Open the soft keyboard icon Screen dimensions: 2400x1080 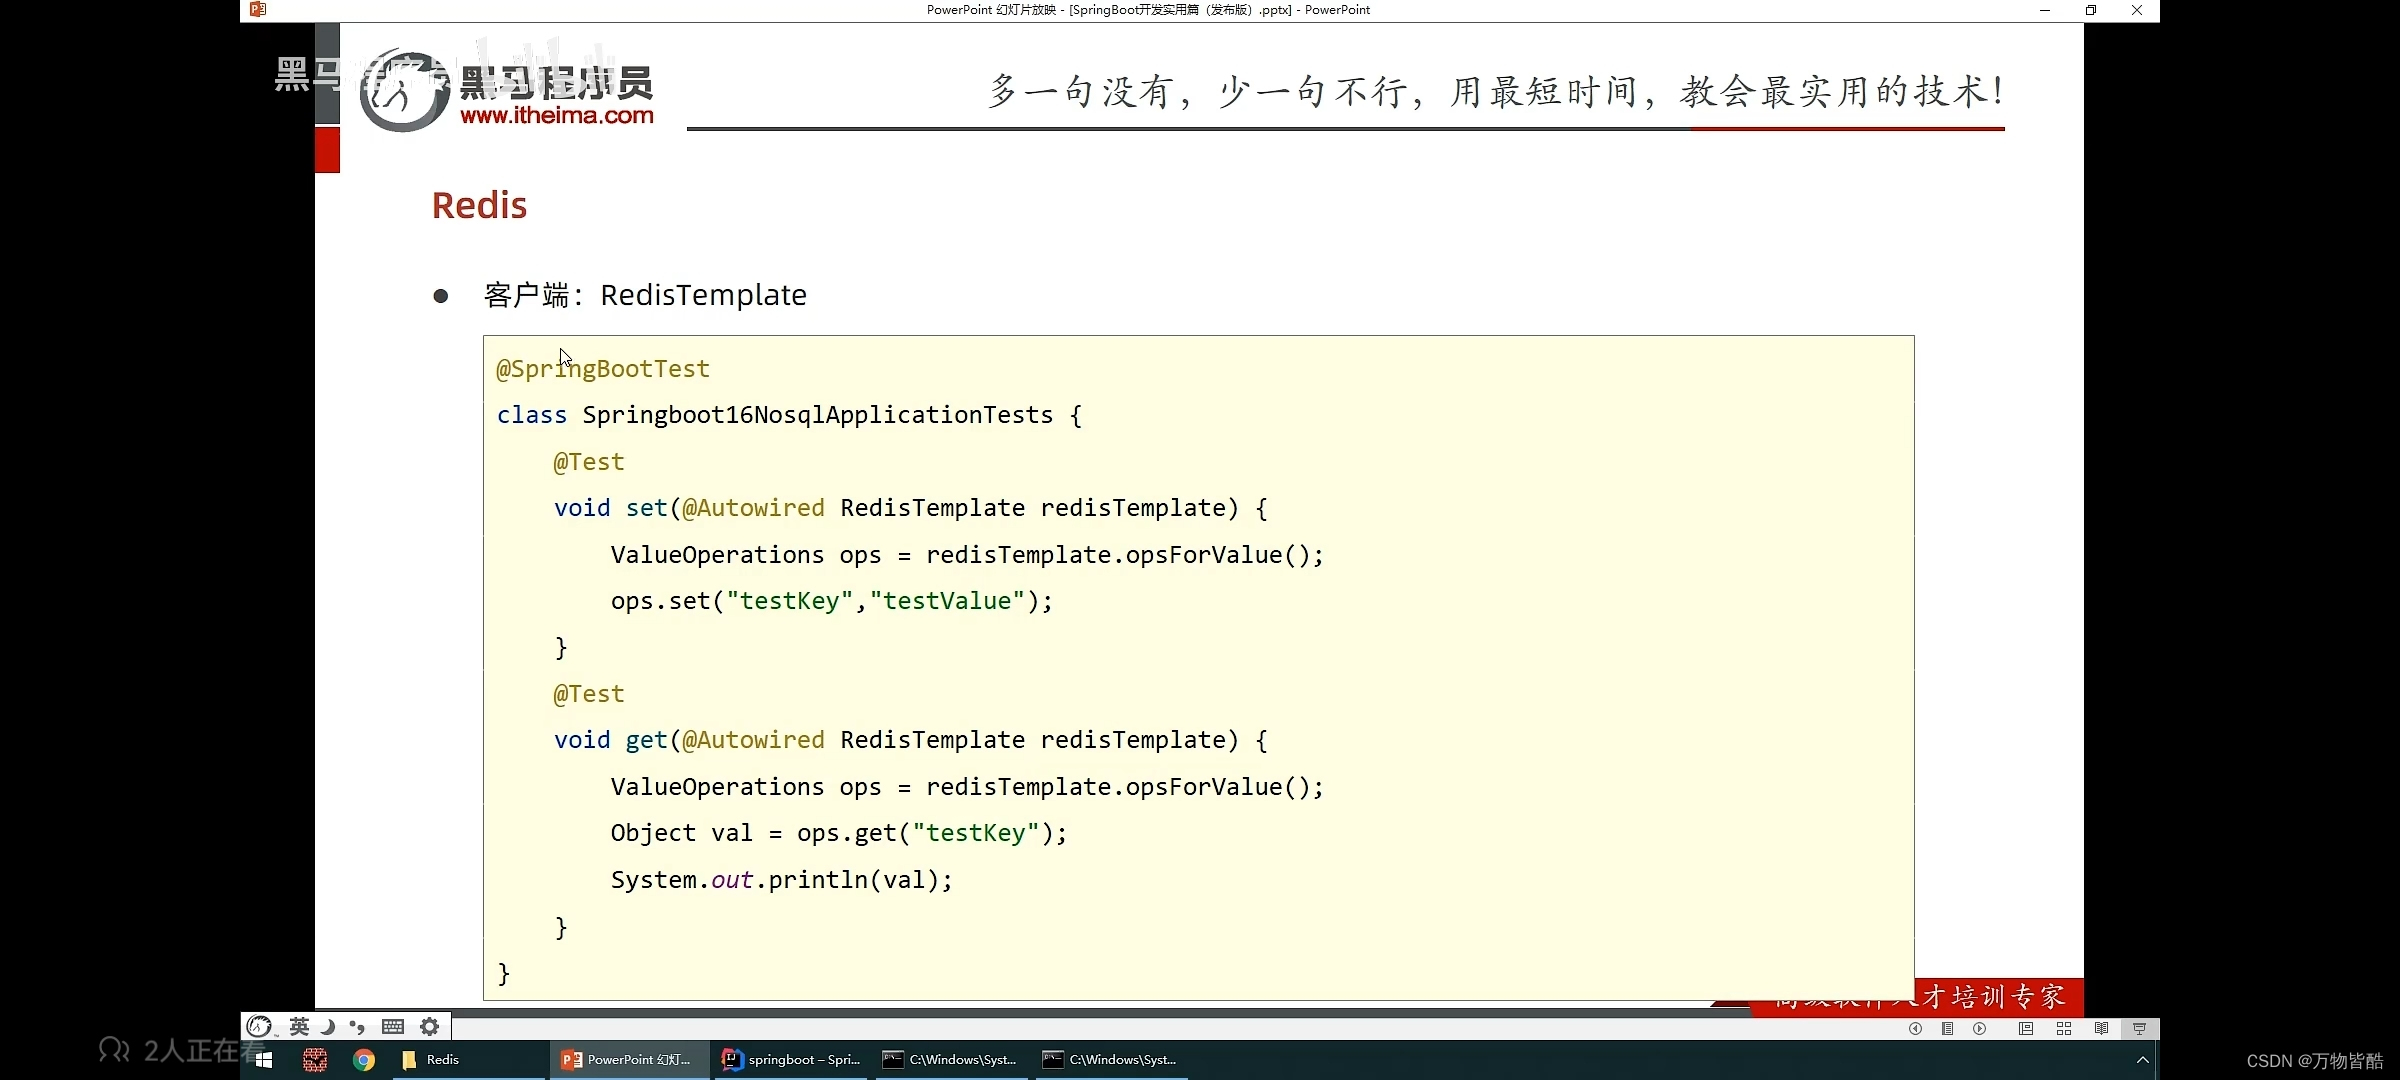393,1026
